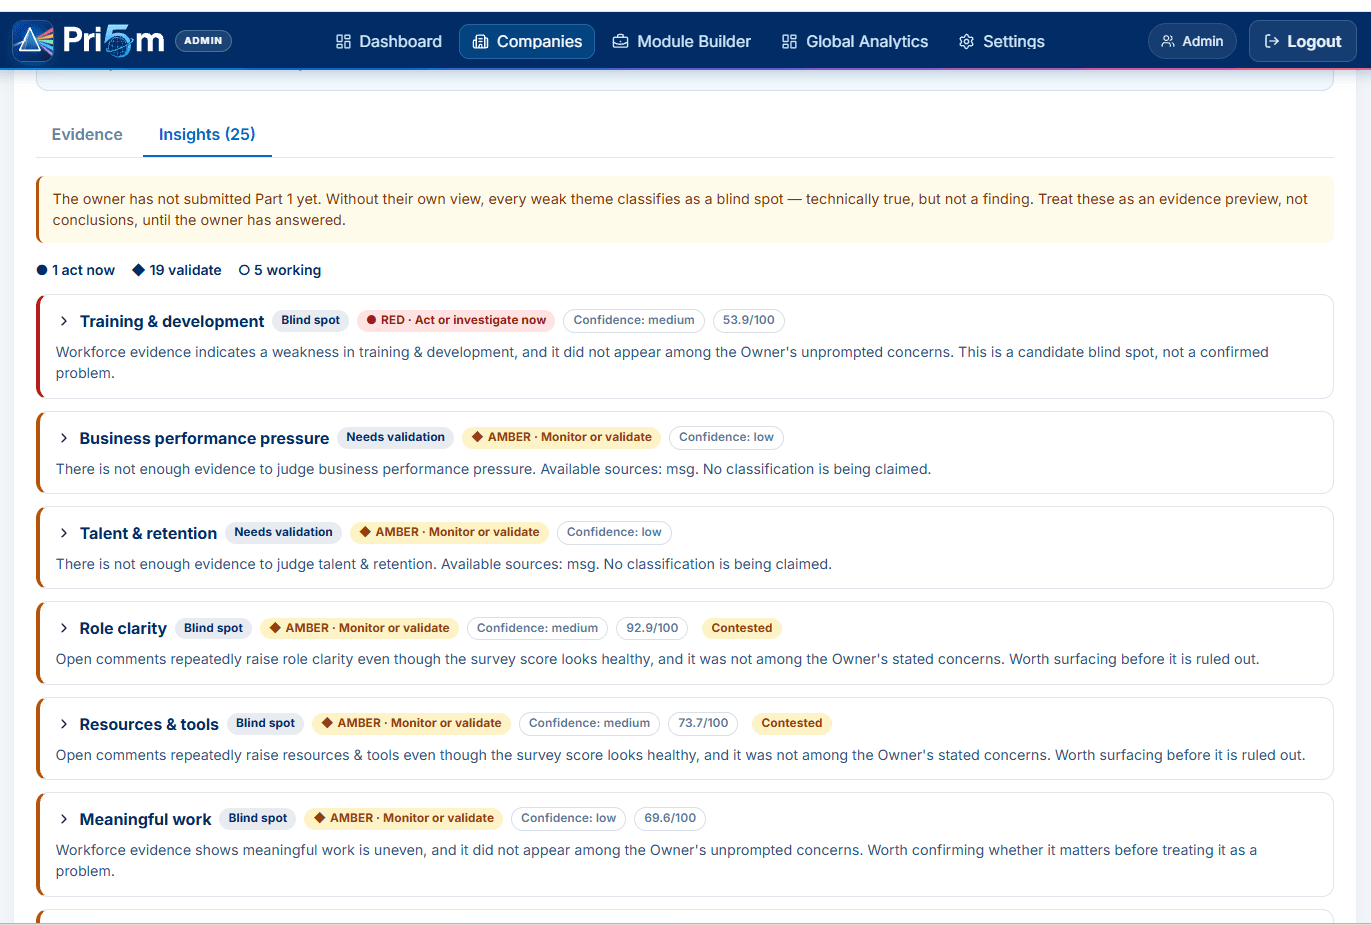
Task: Click the Role clarity card title
Action: tap(123, 628)
